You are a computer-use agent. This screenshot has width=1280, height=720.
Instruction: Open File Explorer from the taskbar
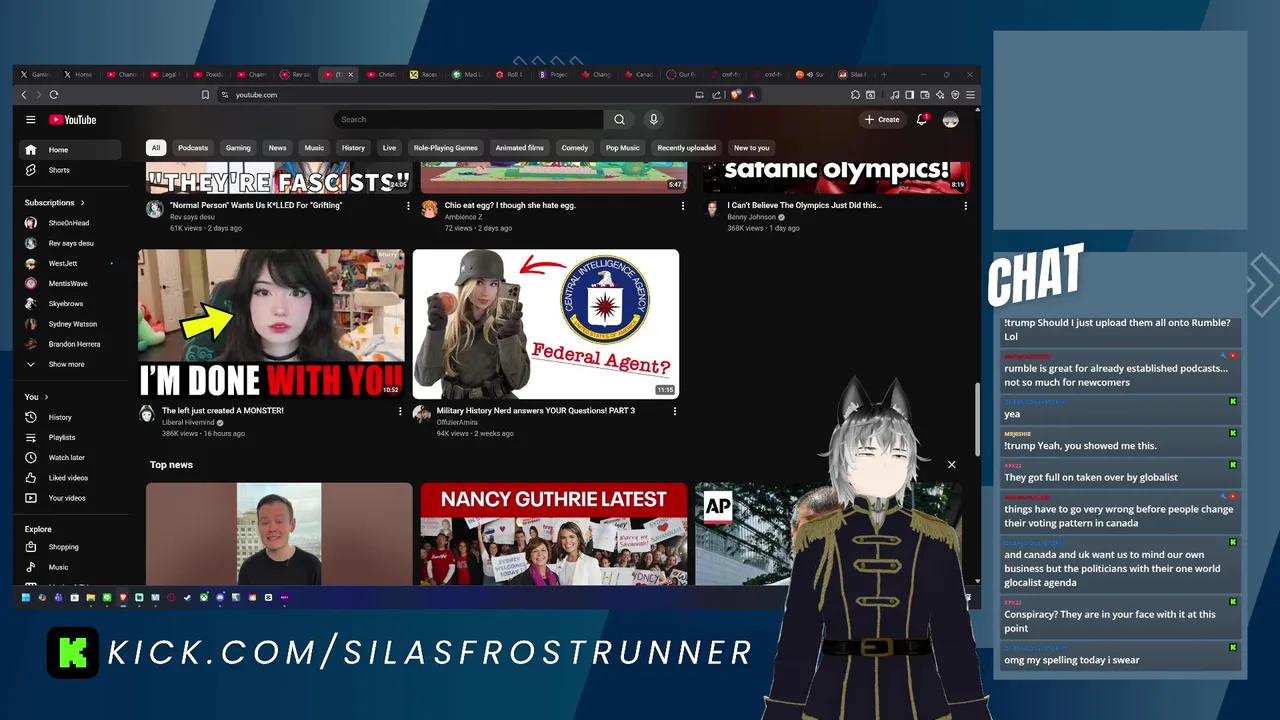click(x=91, y=598)
